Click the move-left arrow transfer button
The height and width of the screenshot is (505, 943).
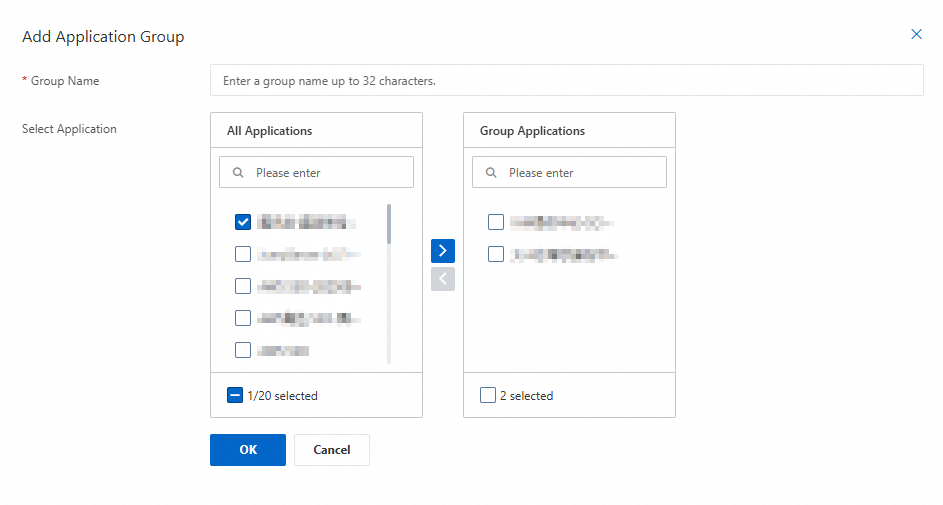[x=443, y=279]
